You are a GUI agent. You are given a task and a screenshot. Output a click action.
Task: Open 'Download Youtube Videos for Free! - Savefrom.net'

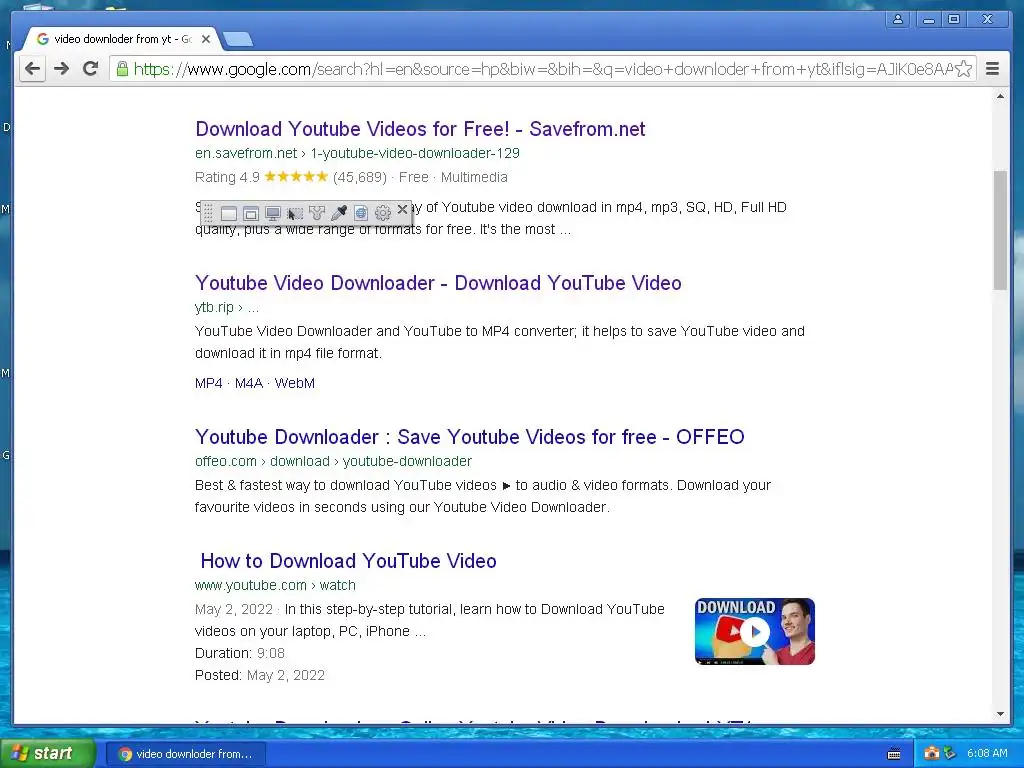click(x=420, y=129)
